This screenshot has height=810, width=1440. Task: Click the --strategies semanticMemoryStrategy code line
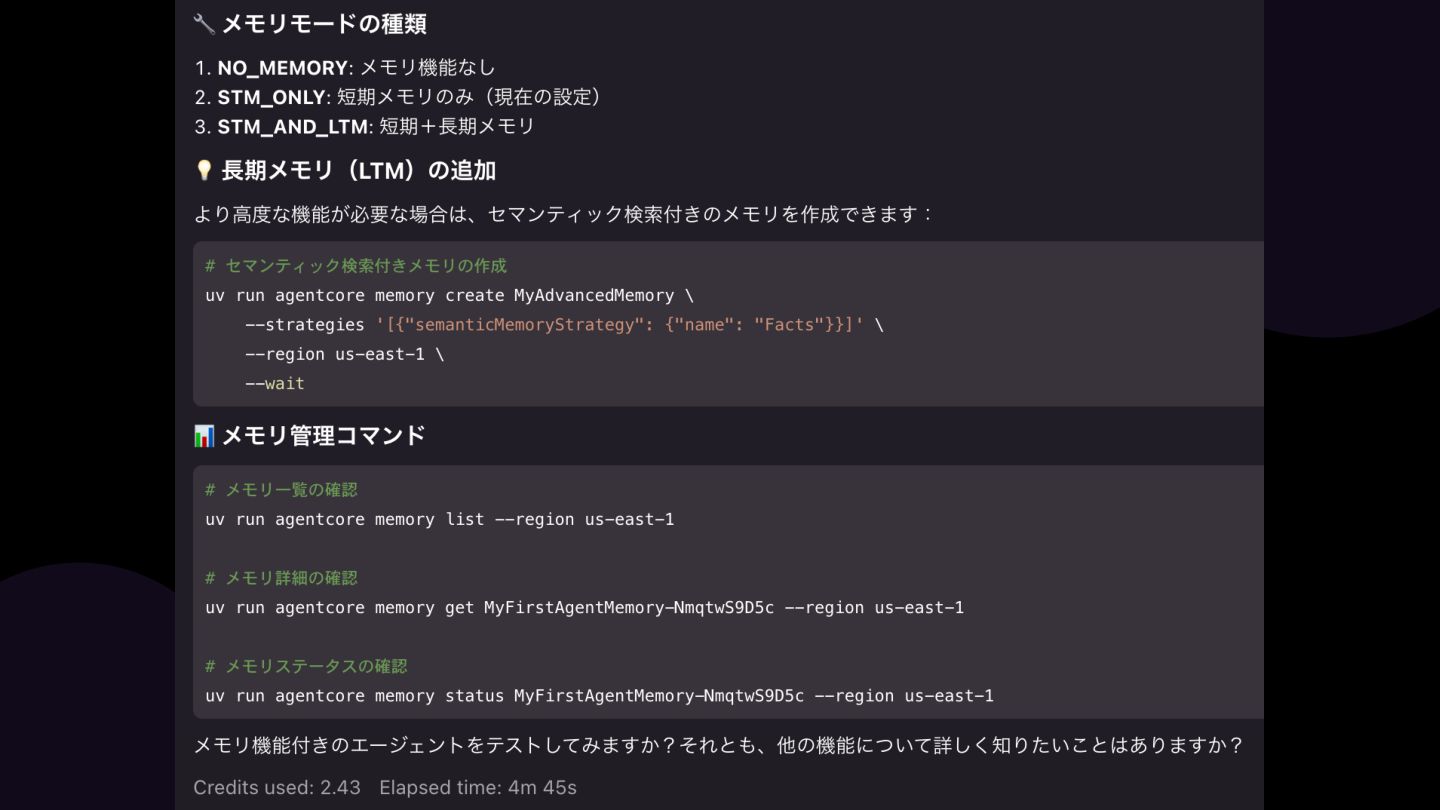coord(564,325)
